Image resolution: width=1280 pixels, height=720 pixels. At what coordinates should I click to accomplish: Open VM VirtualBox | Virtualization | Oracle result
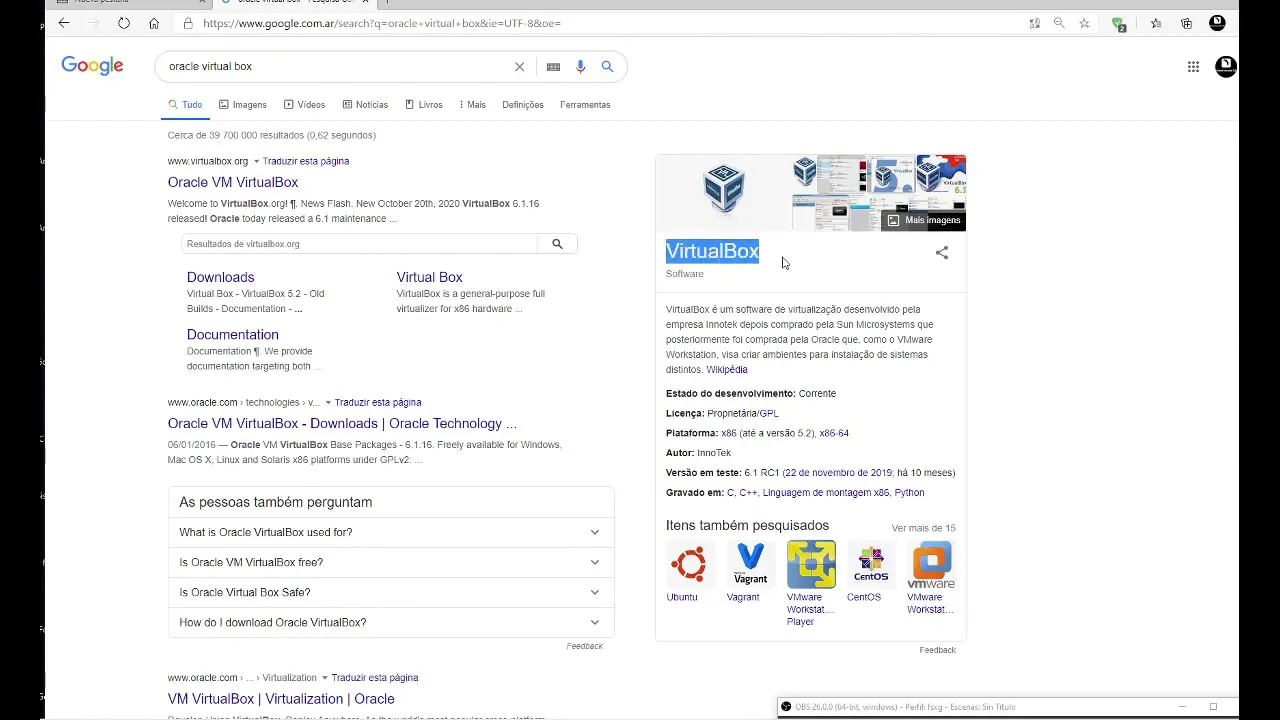(281, 699)
